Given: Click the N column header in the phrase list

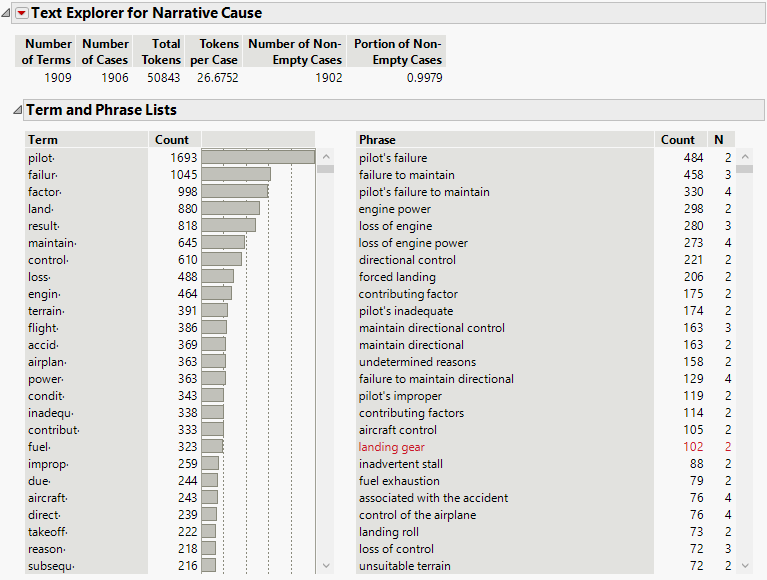Looking at the screenshot, I should [x=718, y=140].
